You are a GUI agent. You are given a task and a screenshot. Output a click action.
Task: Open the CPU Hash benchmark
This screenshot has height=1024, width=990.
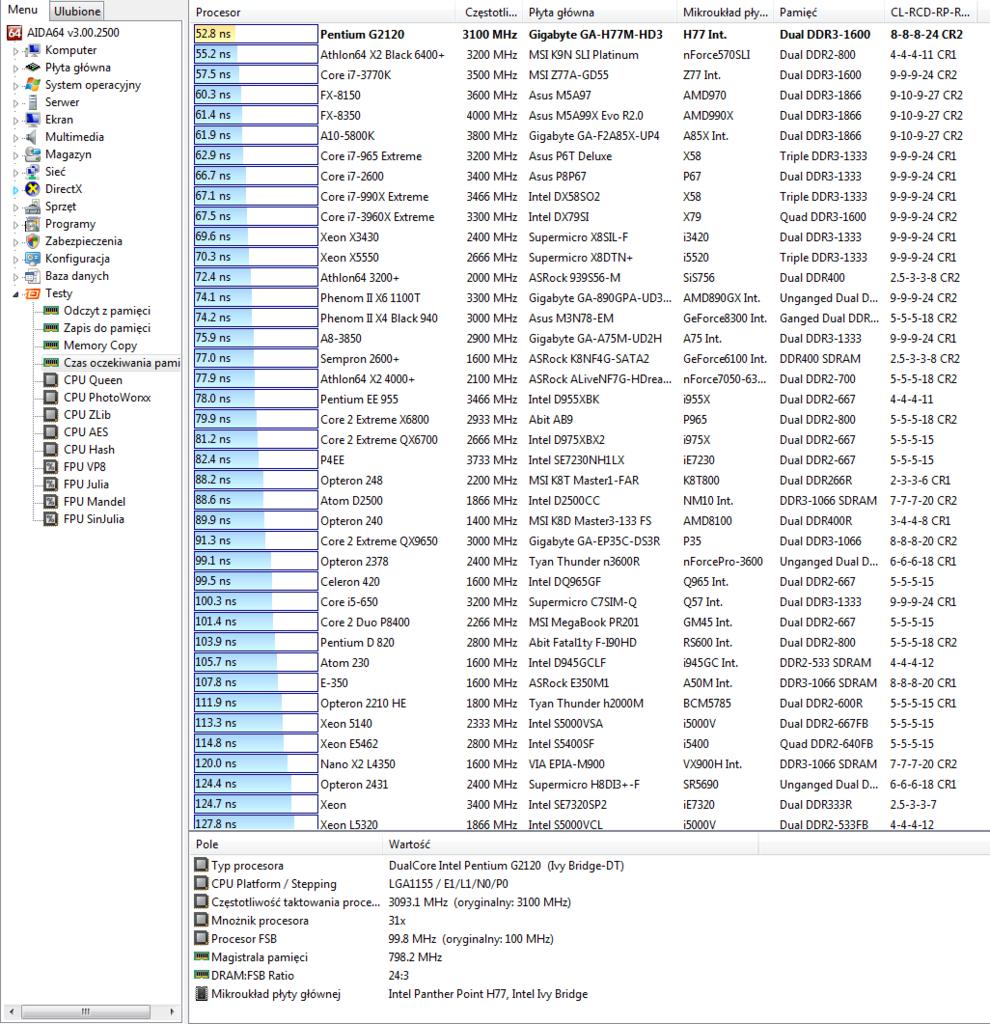[x=89, y=449]
